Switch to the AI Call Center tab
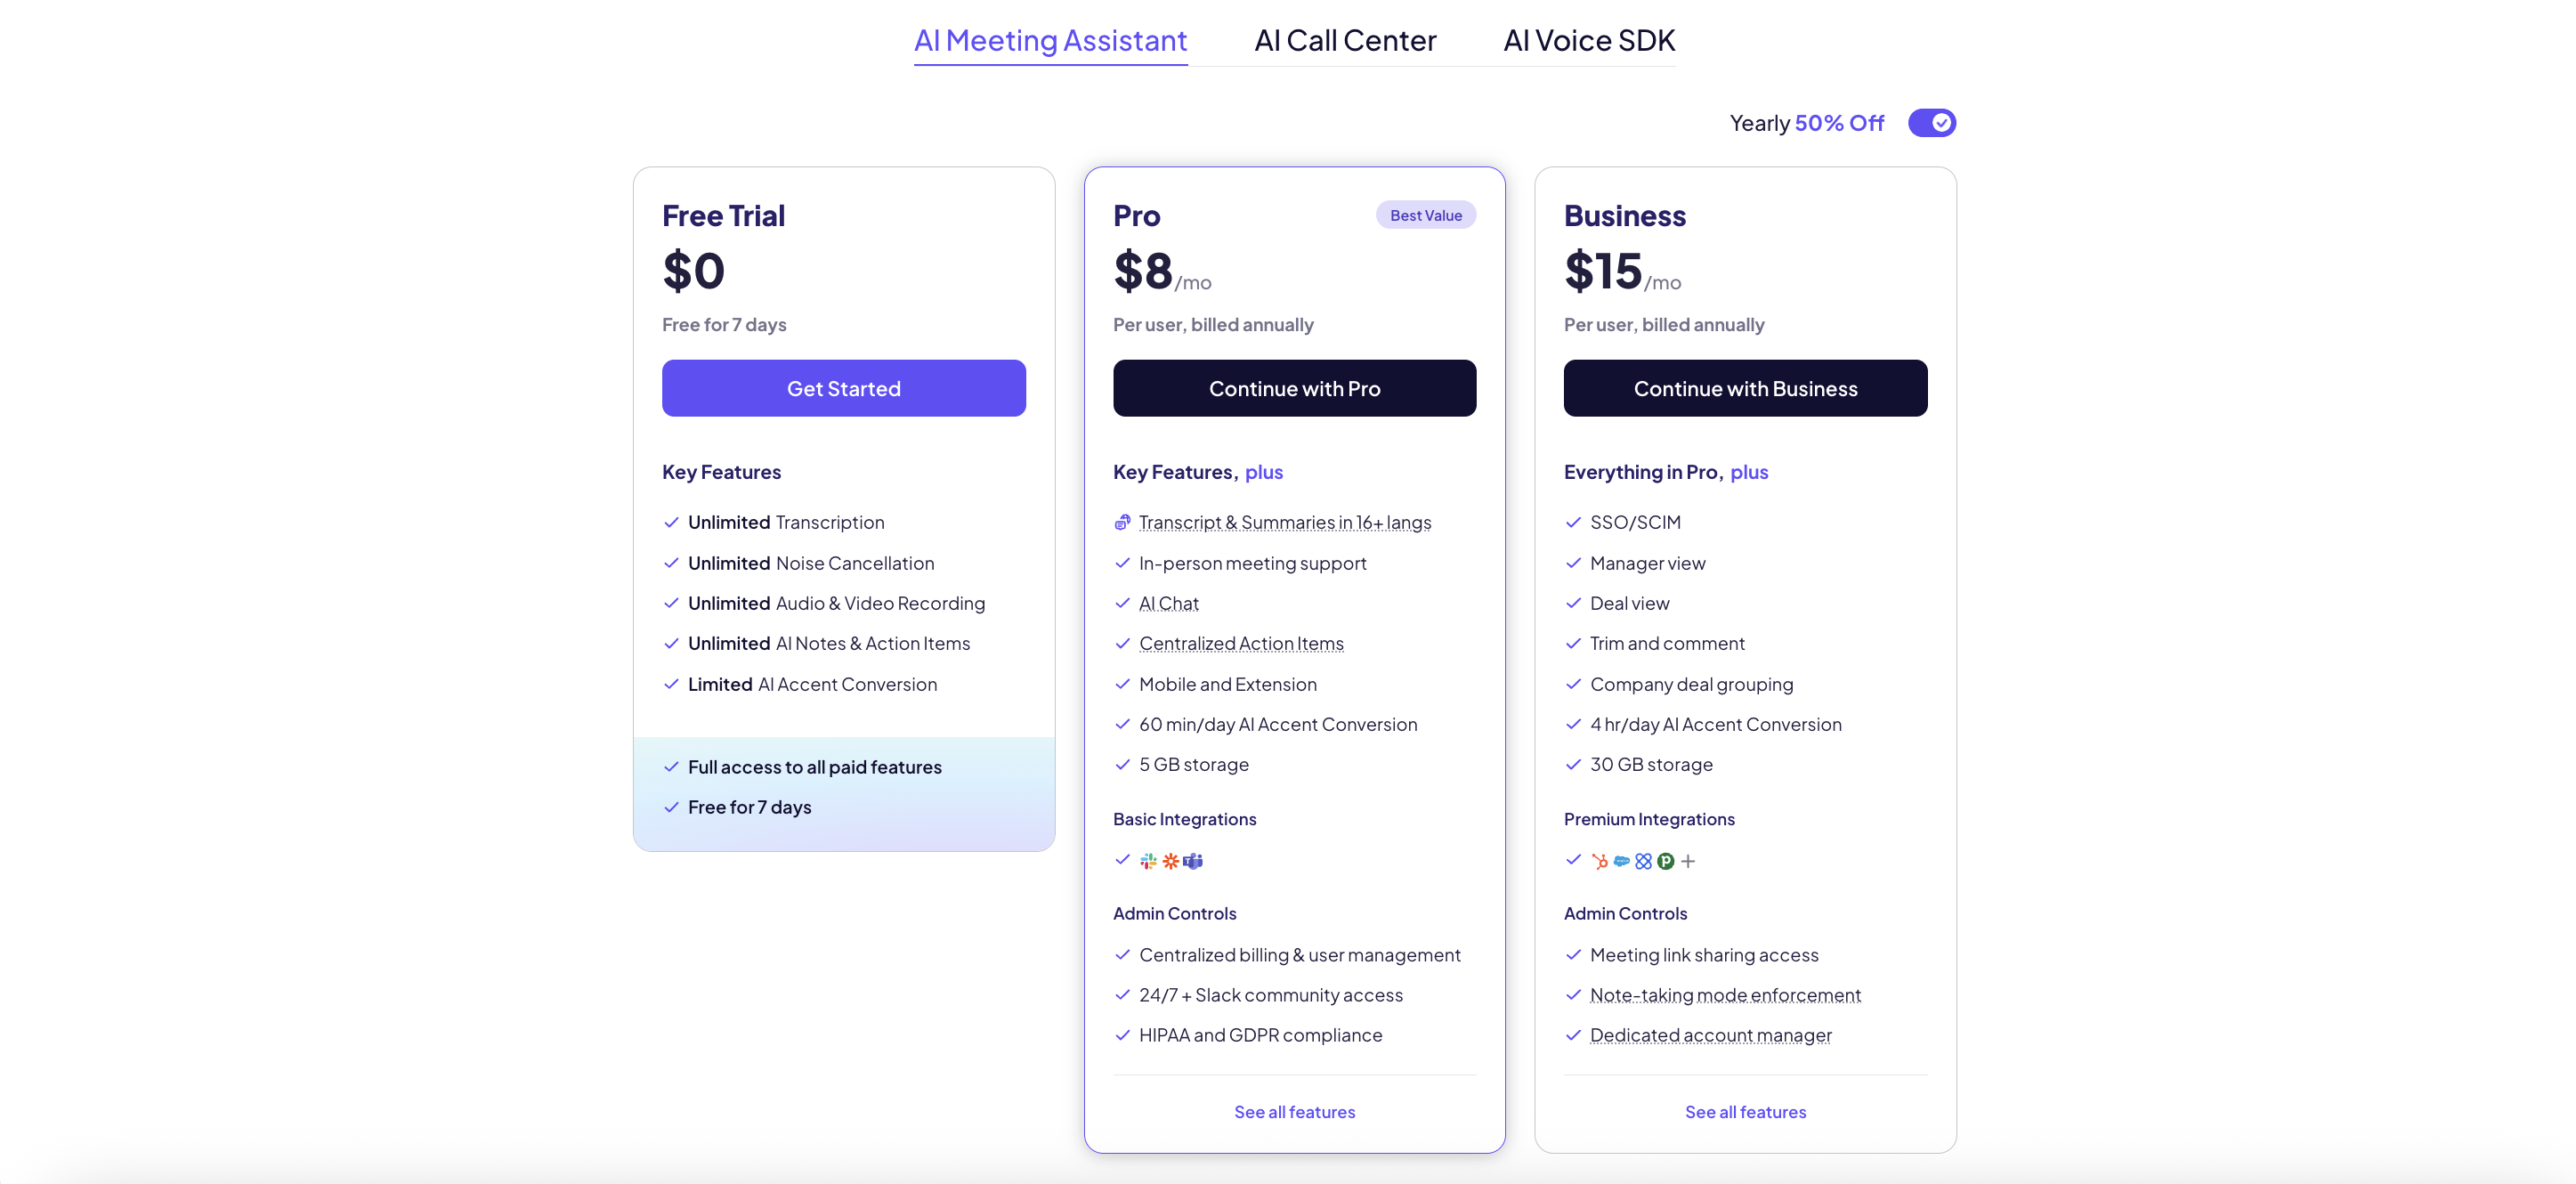This screenshot has height=1184, width=2576. [x=1345, y=40]
